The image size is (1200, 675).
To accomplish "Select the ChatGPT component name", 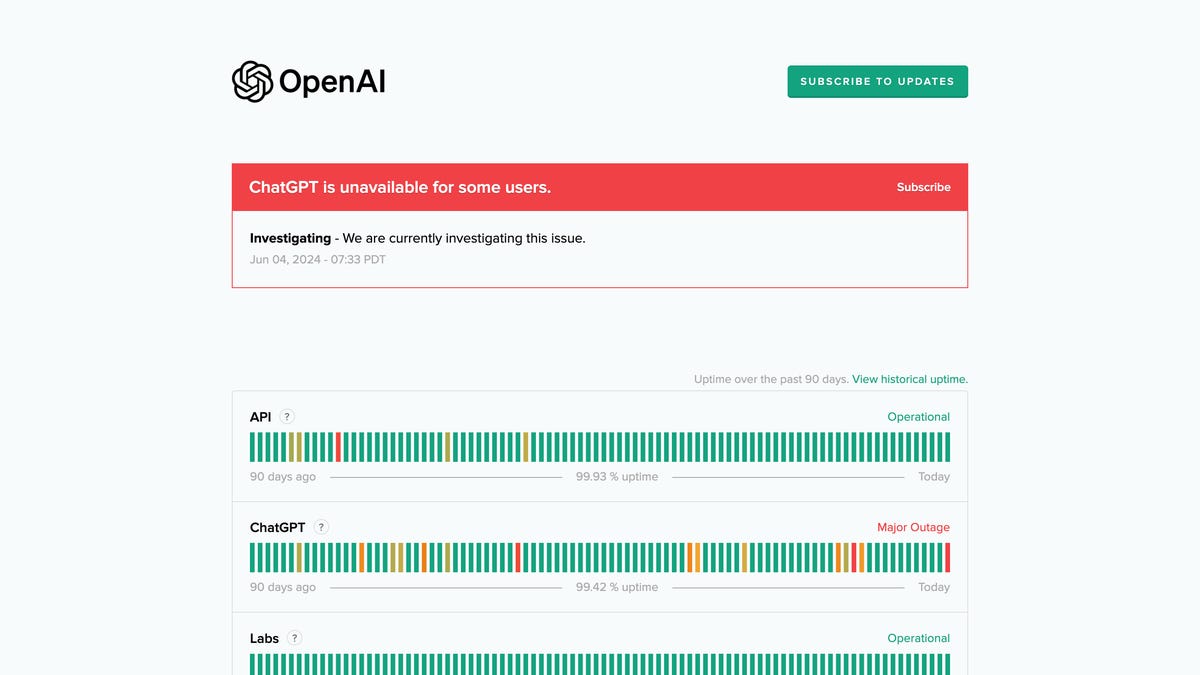I will click(275, 527).
